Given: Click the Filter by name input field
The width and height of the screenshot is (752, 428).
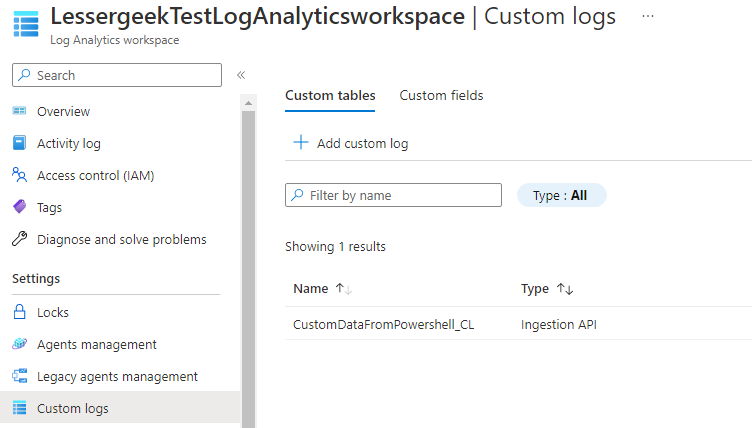Looking at the screenshot, I should coord(402,195).
